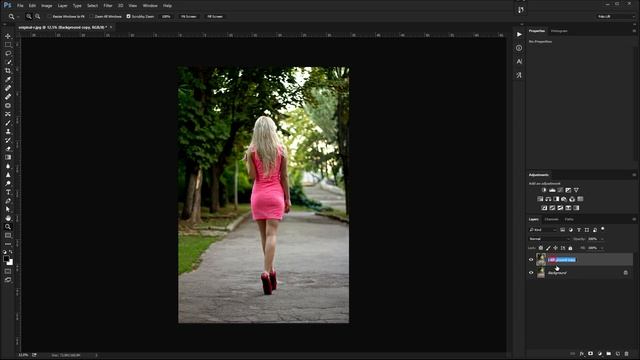
Task: Add a Curves adjustment
Action: [560, 190]
